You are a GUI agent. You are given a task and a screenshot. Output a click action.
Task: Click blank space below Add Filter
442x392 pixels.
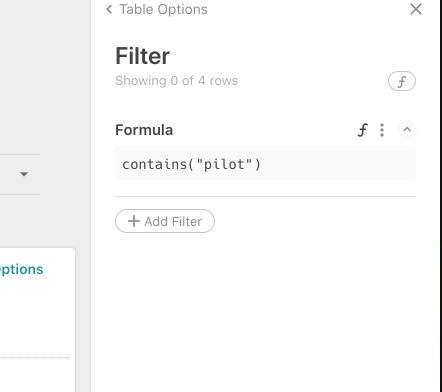(x=265, y=310)
